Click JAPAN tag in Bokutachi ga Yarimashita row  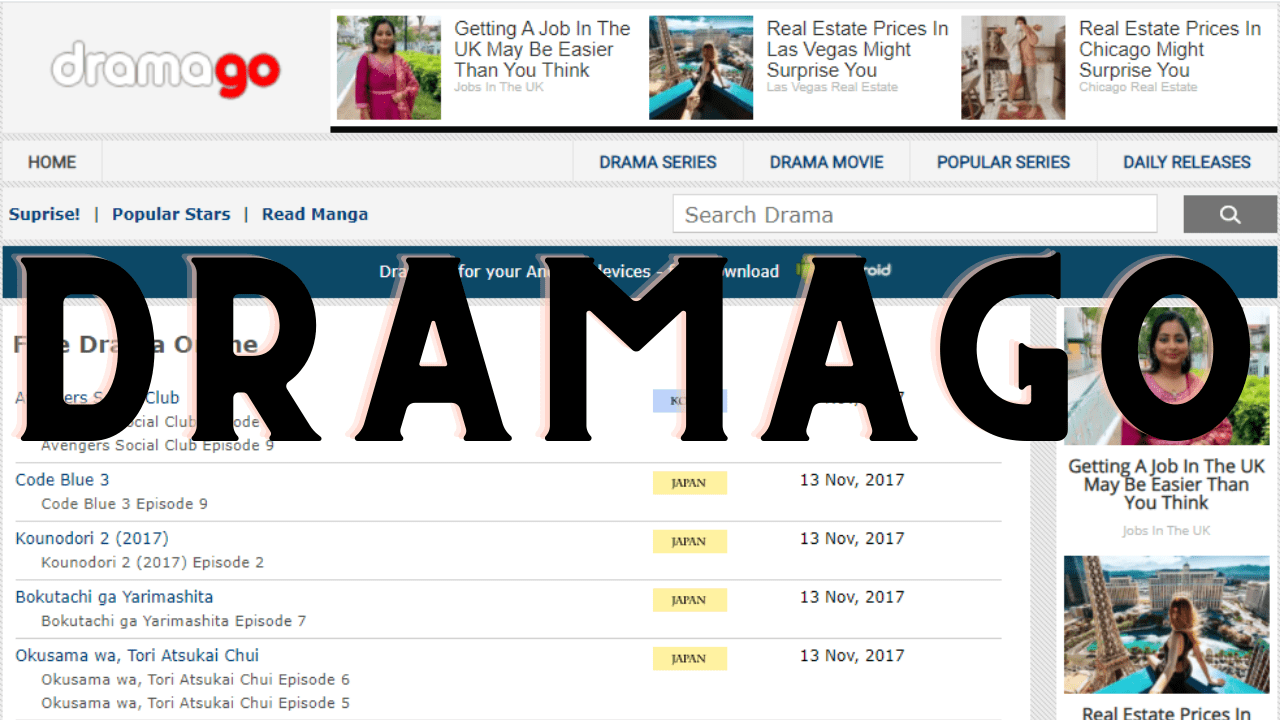[690, 600]
